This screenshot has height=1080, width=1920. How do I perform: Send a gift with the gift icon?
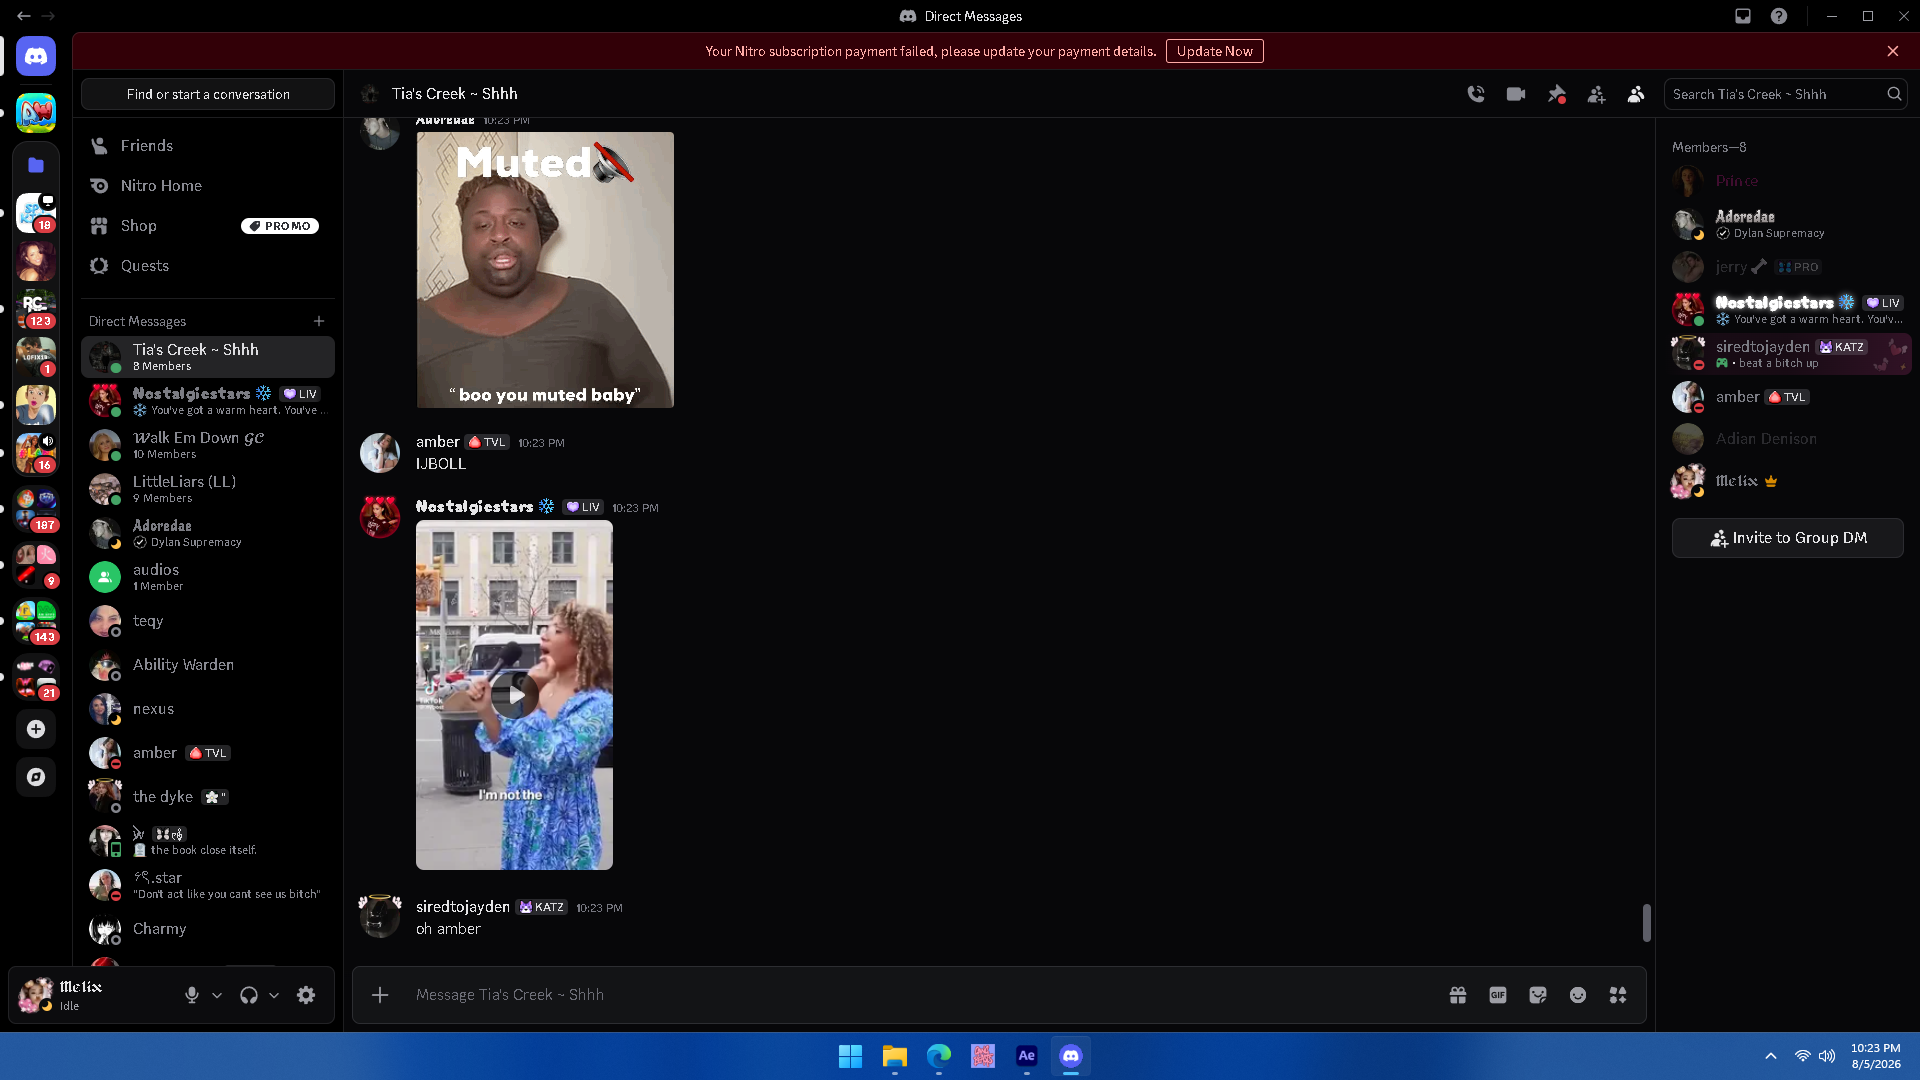click(1458, 995)
